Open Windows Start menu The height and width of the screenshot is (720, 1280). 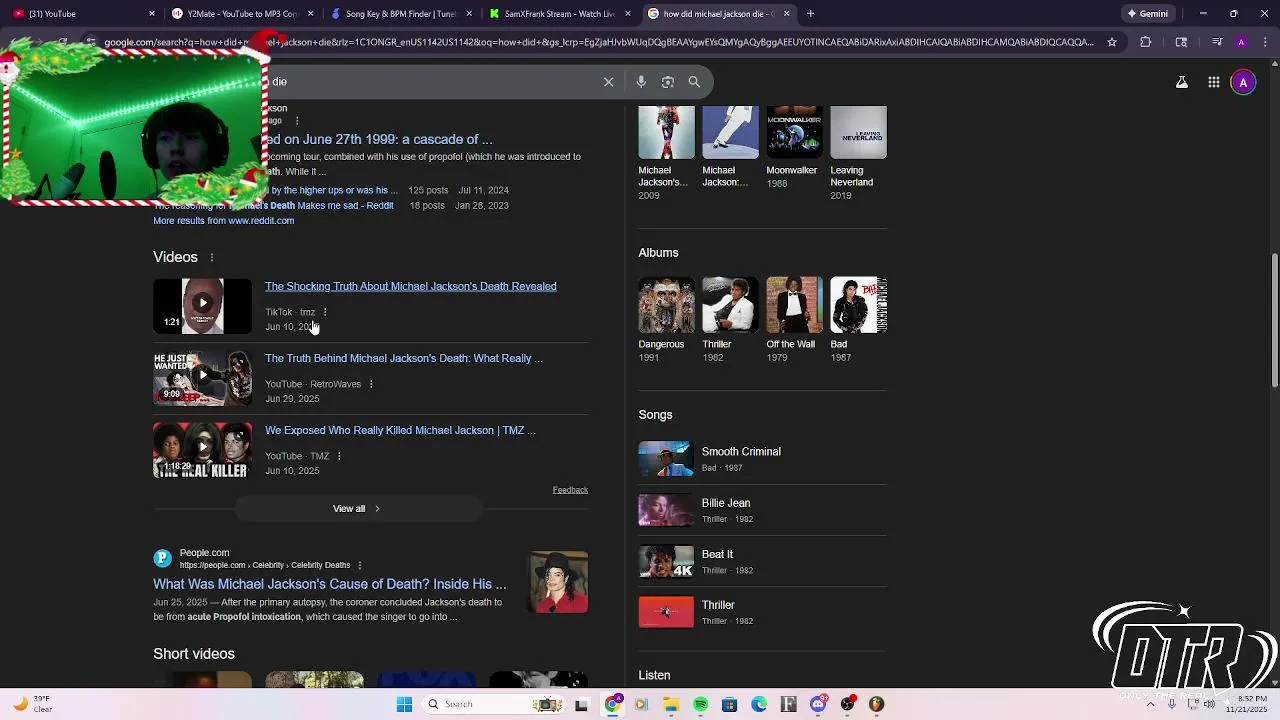click(x=404, y=704)
